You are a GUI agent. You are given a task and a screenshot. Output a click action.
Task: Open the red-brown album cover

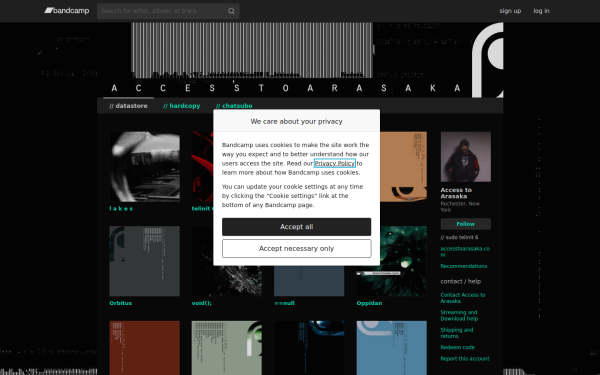(145, 348)
